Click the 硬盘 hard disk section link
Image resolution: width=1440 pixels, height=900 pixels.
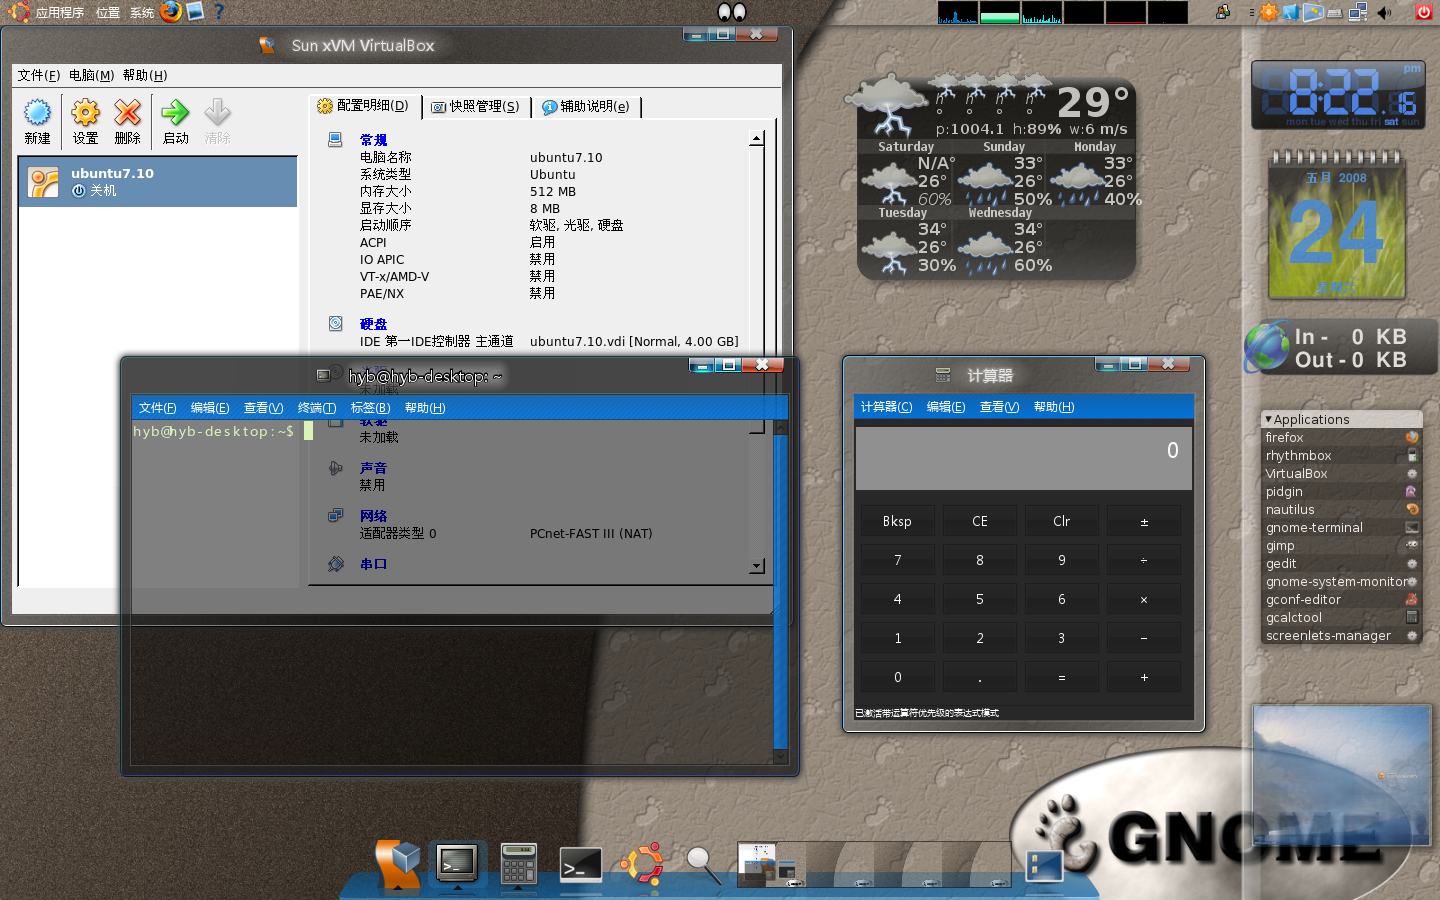pos(373,324)
